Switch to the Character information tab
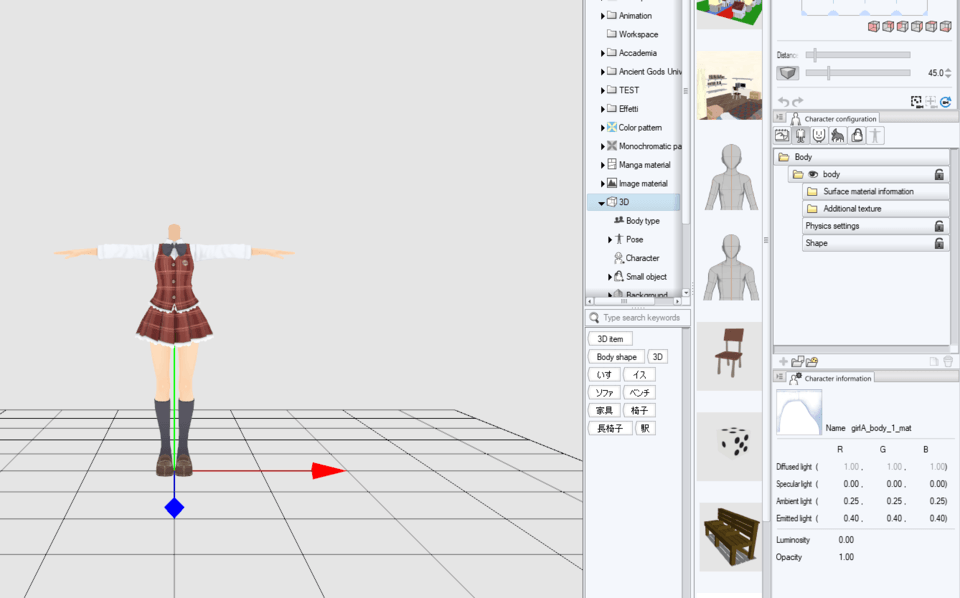Screen dimensions: 960x598 (x=831, y=378)
